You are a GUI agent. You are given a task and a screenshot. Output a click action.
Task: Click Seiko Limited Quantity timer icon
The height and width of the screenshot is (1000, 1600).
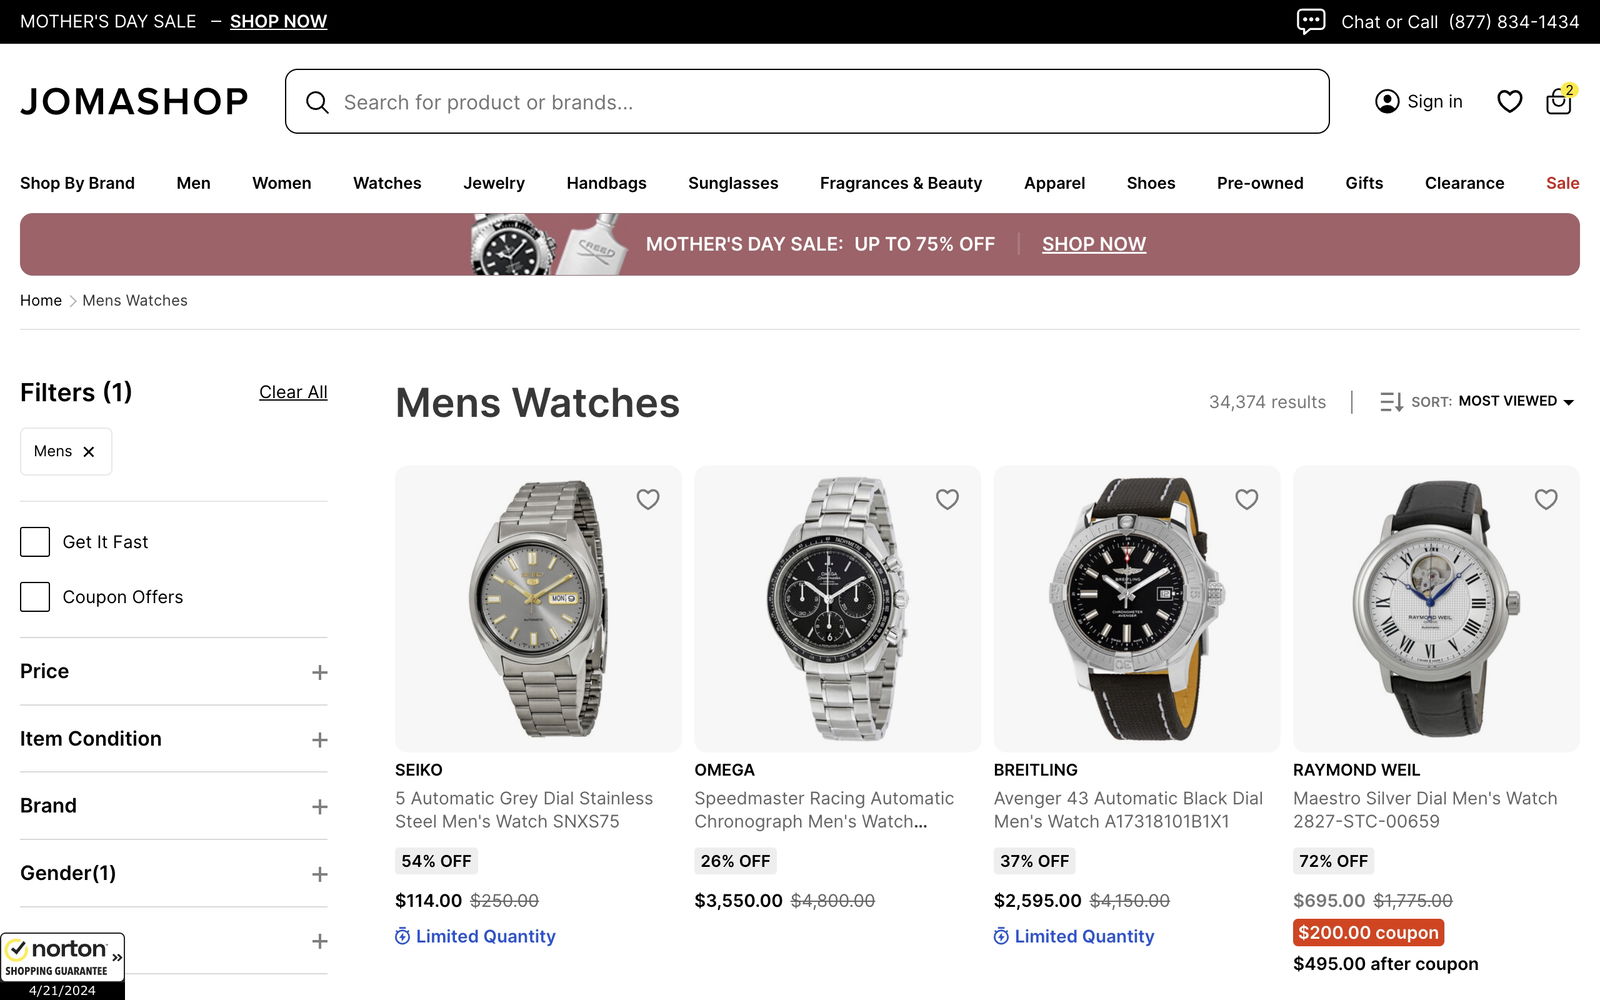(x=402, y=936)
